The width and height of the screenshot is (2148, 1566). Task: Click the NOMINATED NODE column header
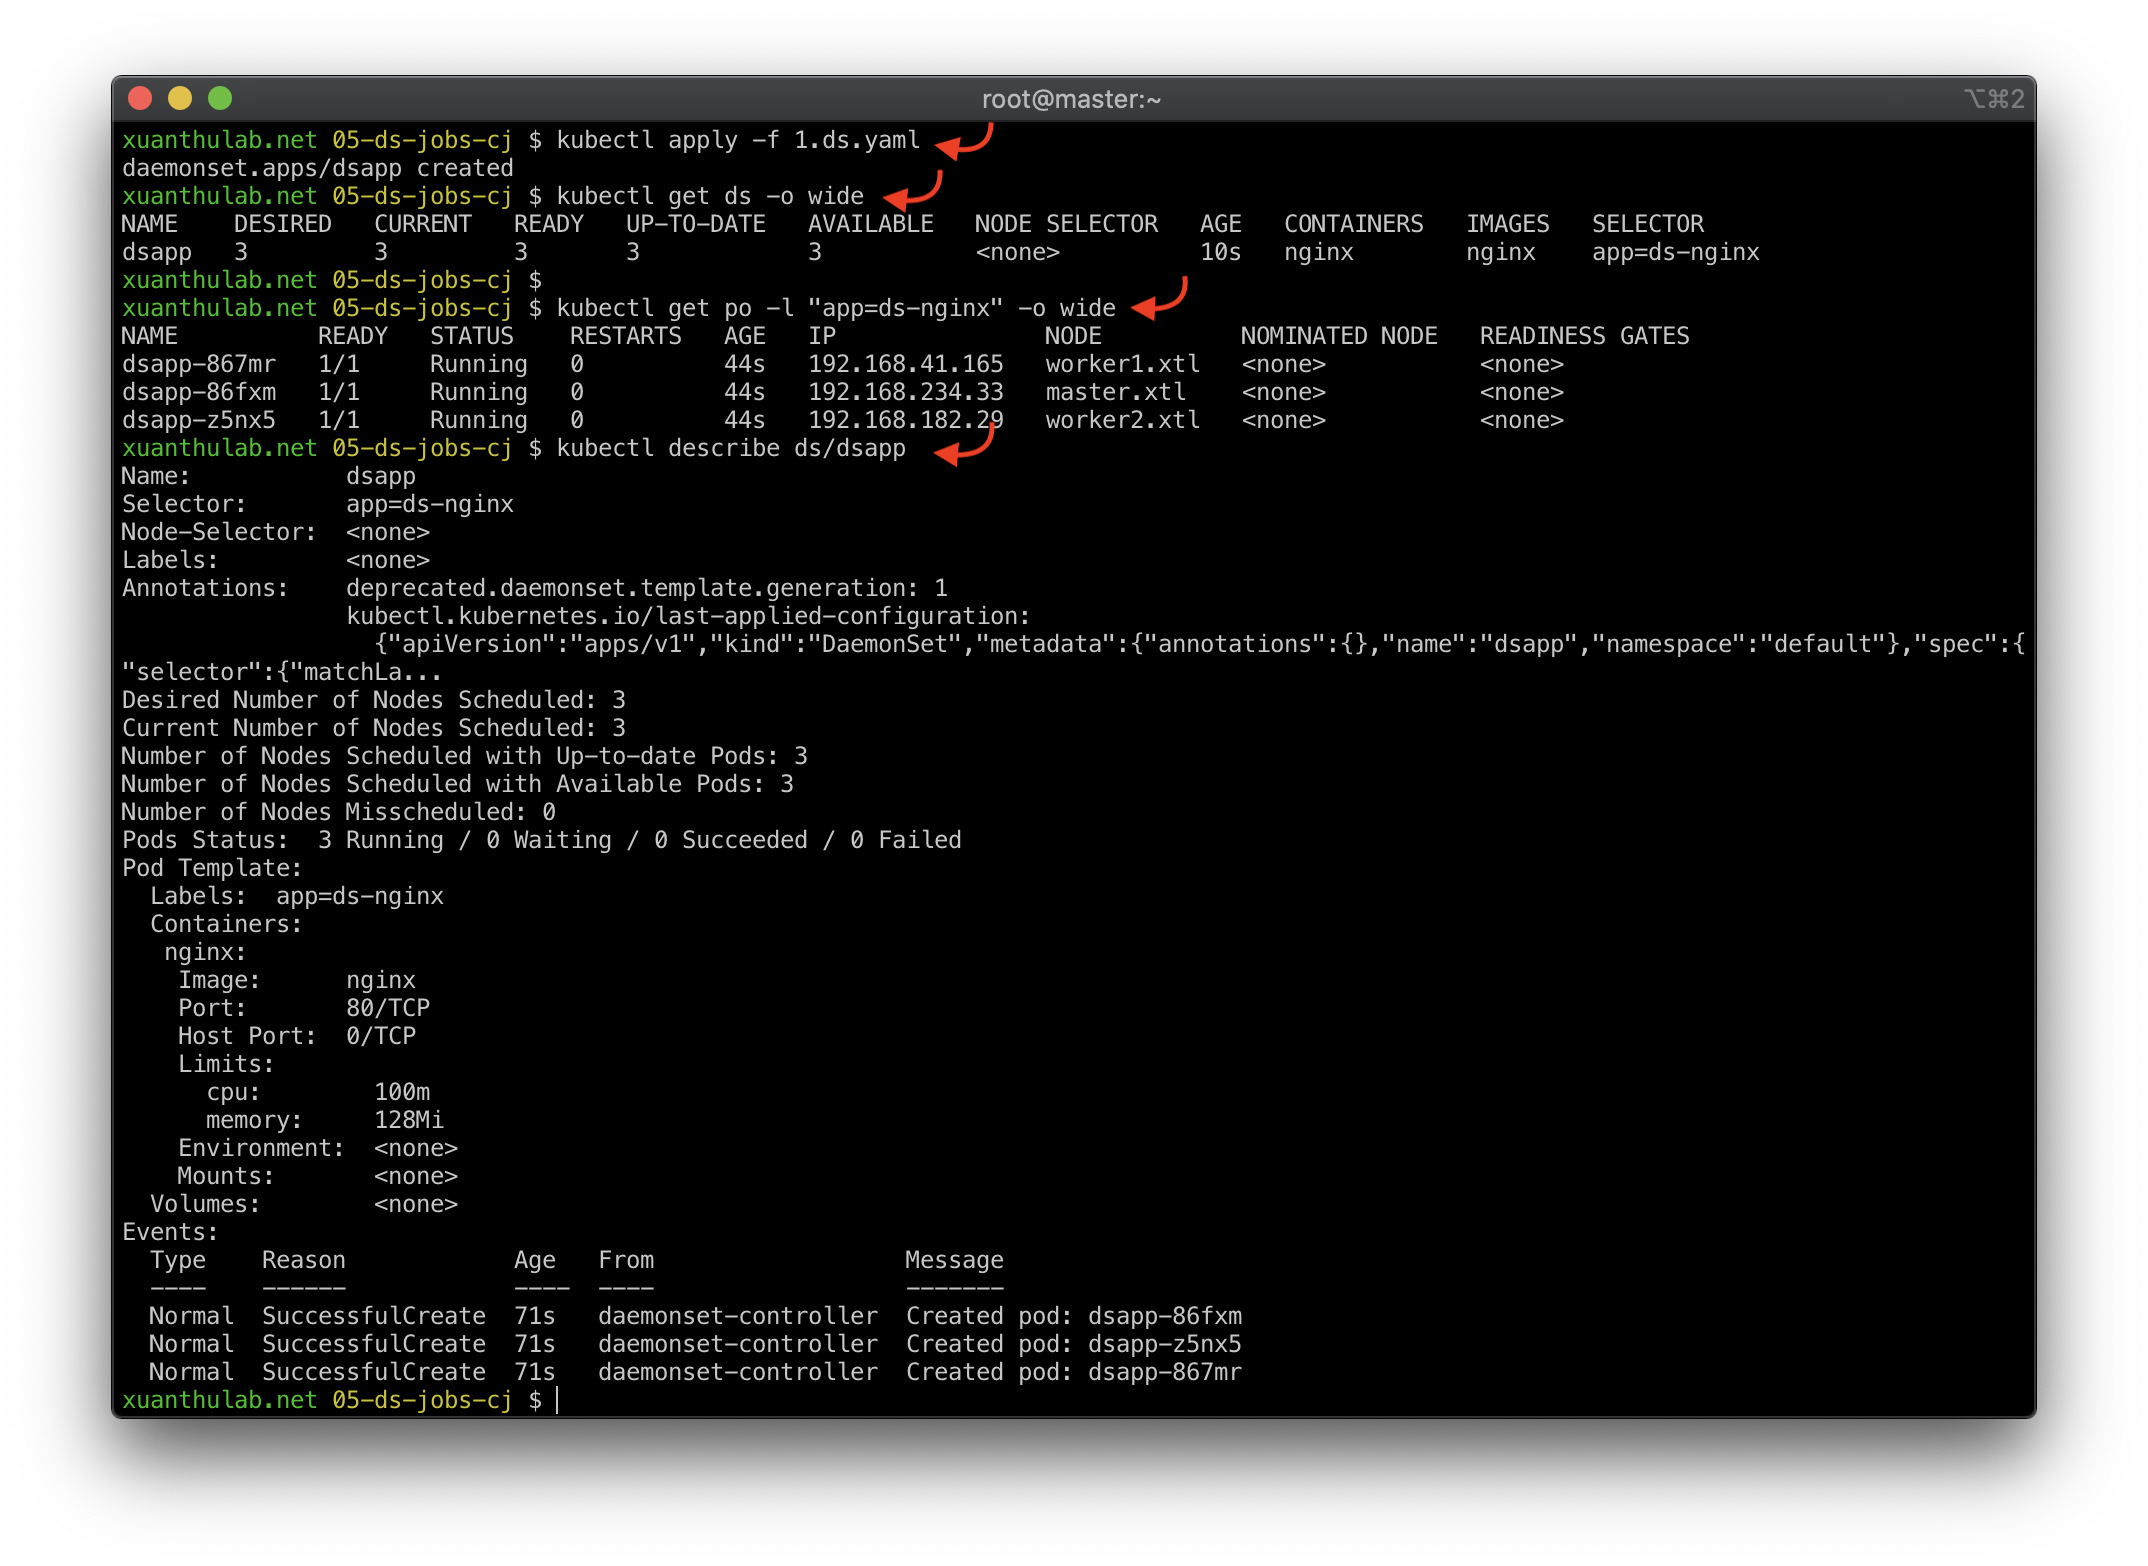click(1338, 336)
